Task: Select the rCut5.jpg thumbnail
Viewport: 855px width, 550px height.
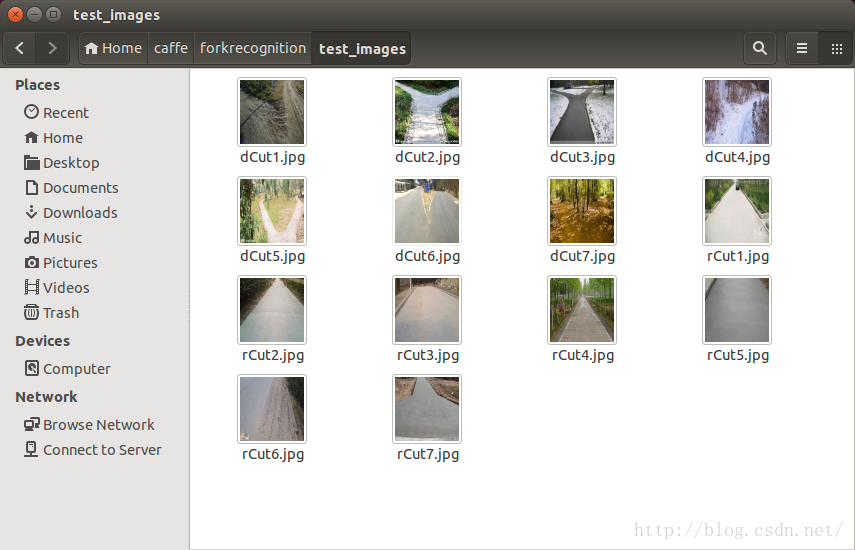Action: pos(737,310)
